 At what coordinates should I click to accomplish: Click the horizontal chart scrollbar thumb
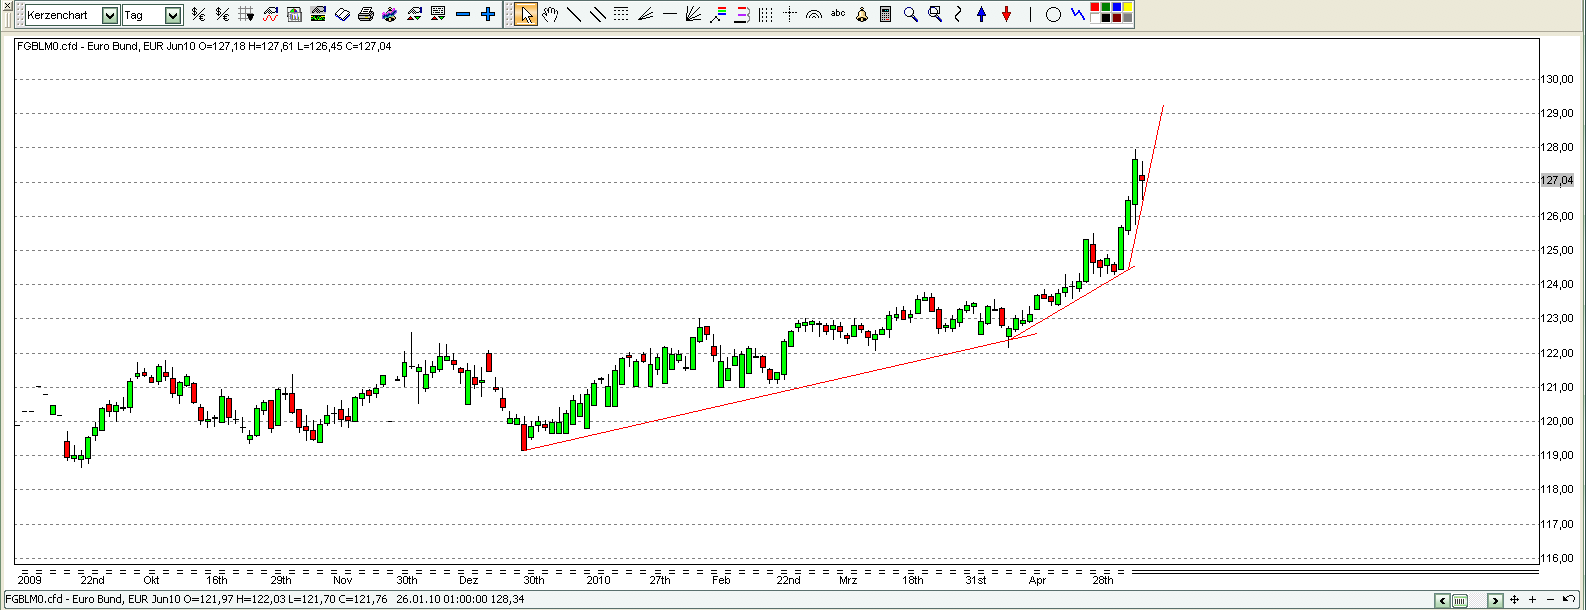pyautogui.click(x=1459, y=600)
